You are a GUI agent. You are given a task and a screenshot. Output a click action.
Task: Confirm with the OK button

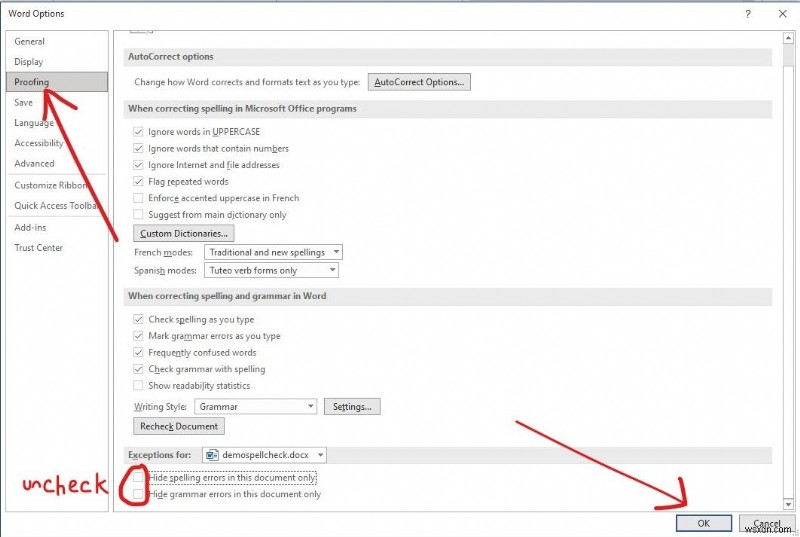pyautogui.click(x=704, y=523)
